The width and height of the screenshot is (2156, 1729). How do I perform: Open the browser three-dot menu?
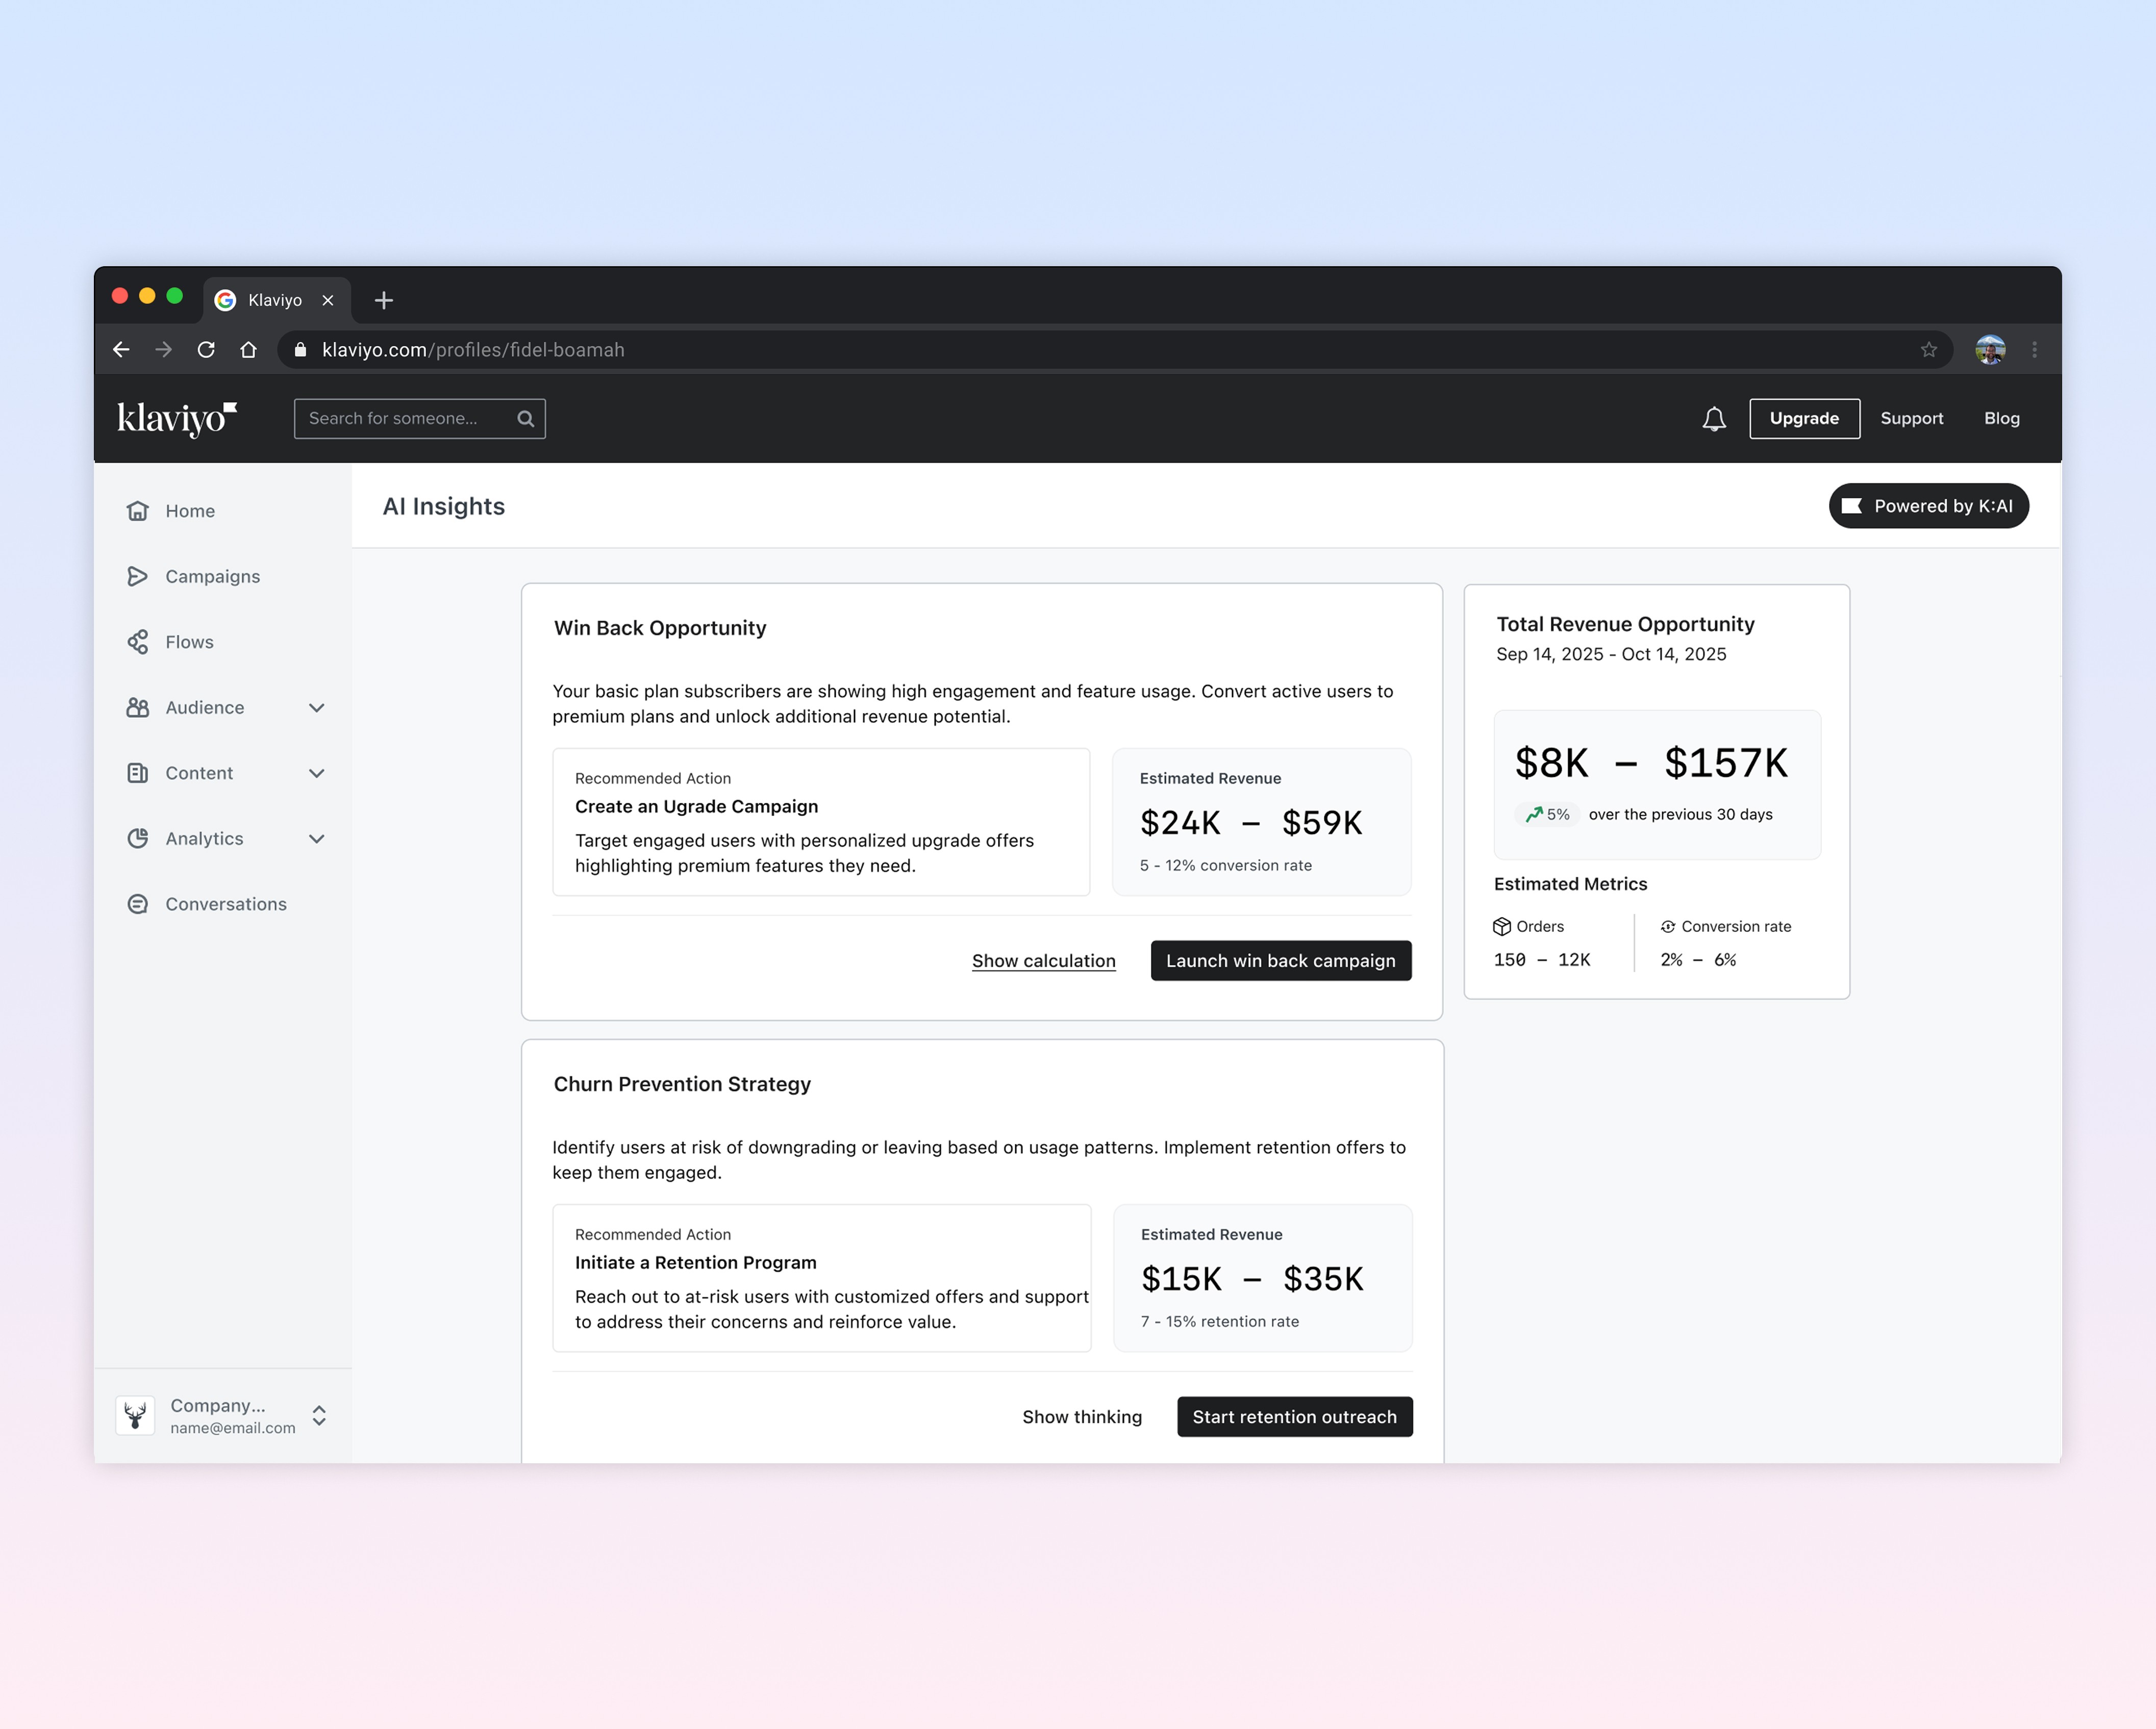(2034, 350)
